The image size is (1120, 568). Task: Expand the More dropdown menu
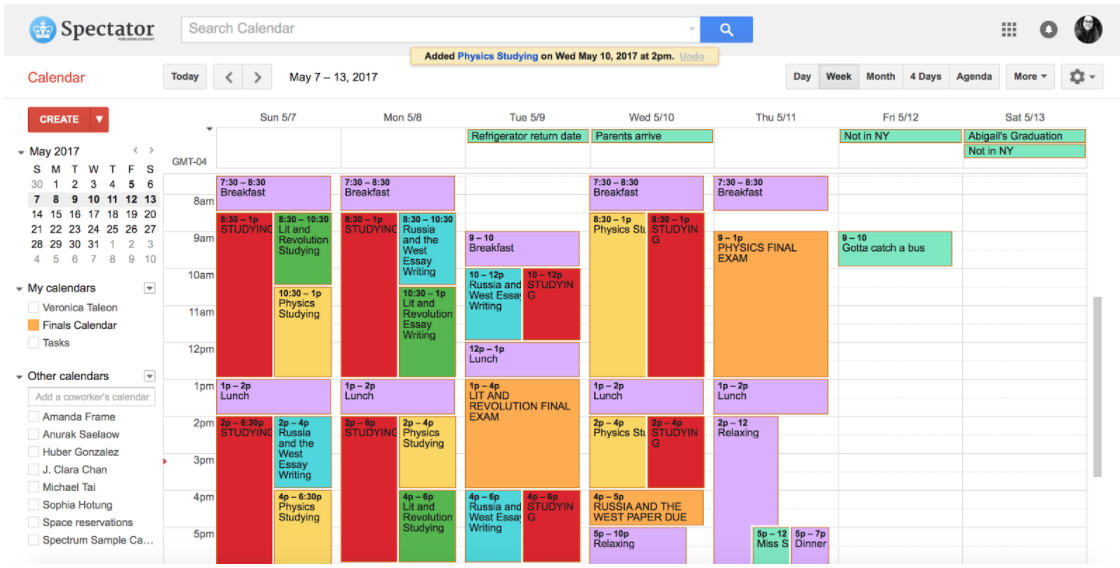(x=1030, y=77)
